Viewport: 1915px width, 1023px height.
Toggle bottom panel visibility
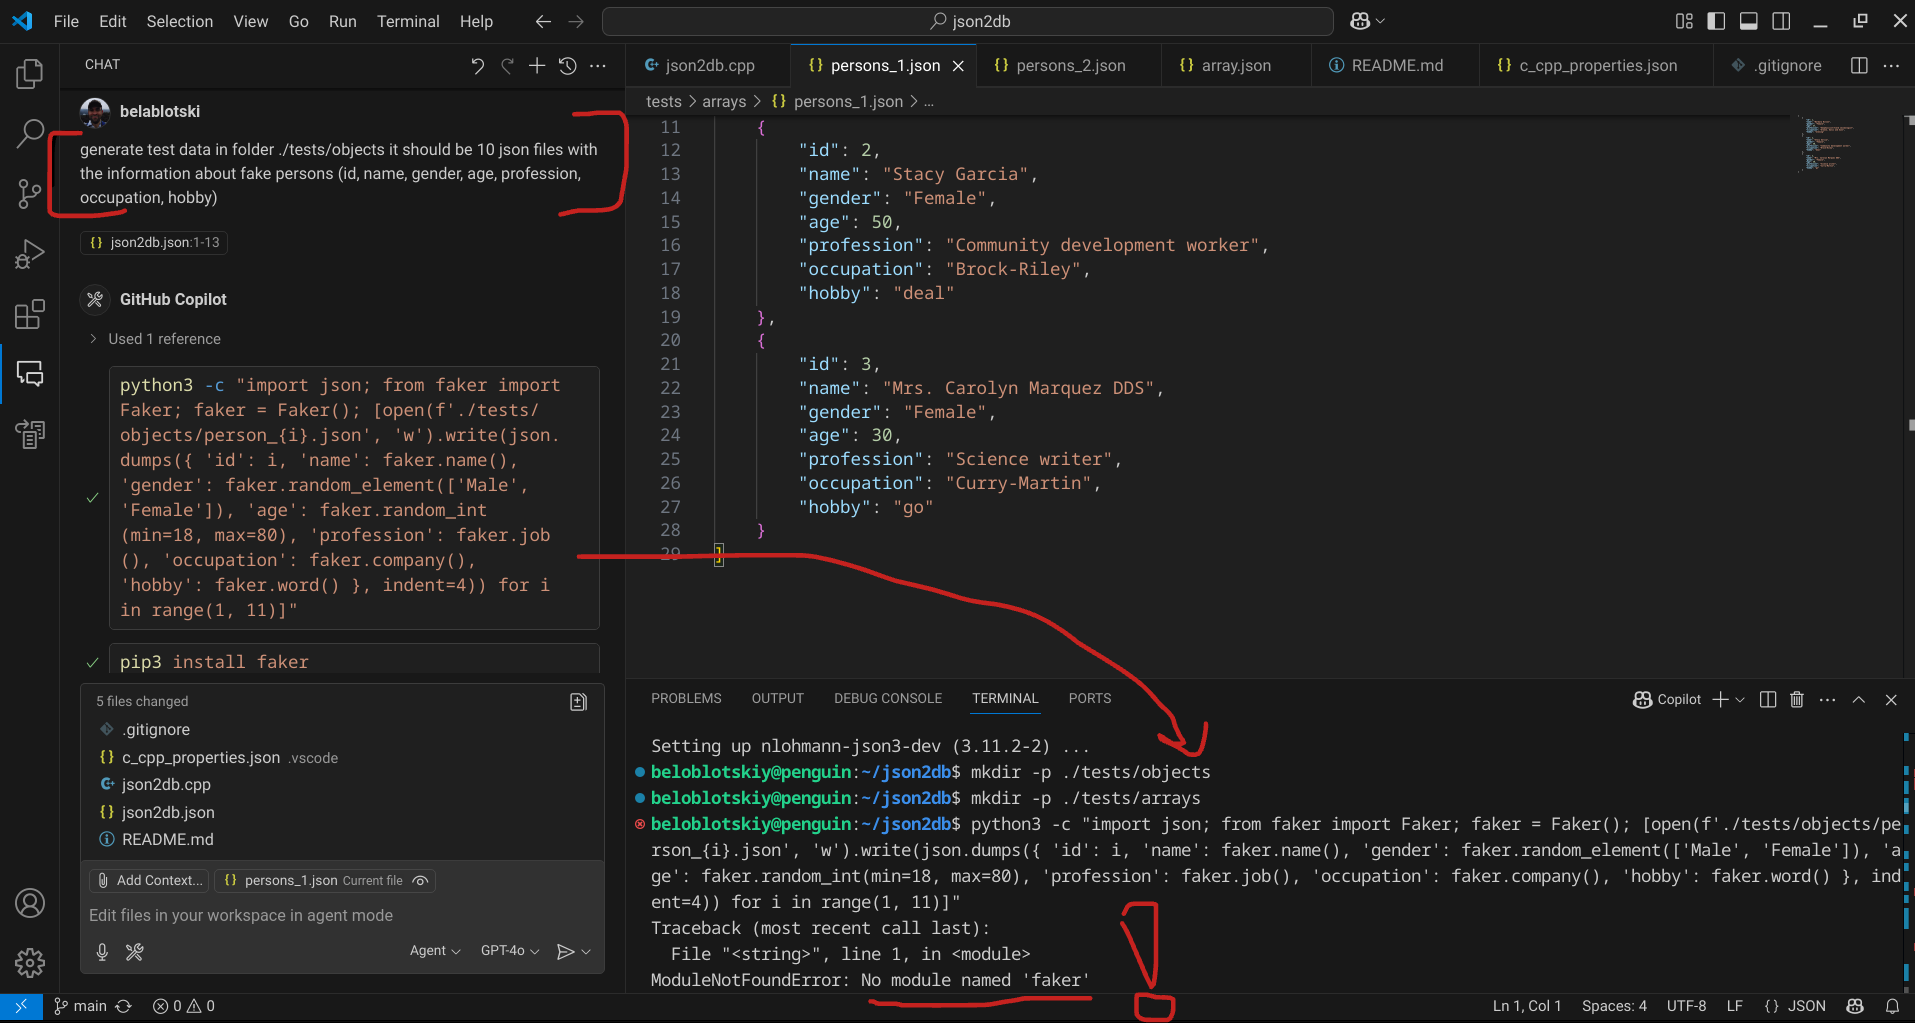coord(1749,21)
